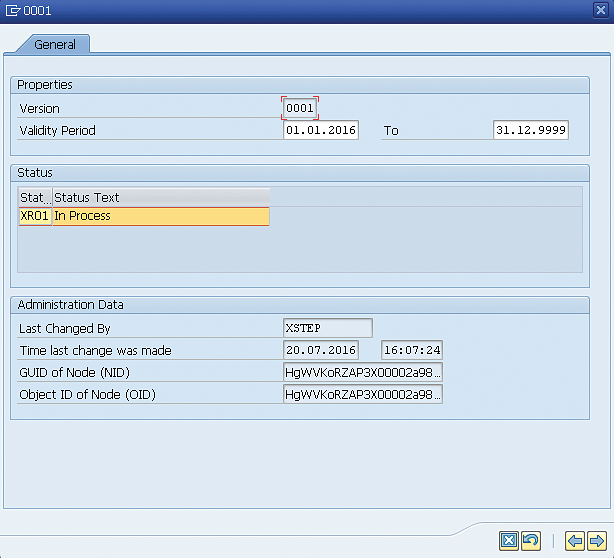Click the Object ID of Node field
Image resolution: width=614 pixels, height=558 pixels.
point(362,394)
